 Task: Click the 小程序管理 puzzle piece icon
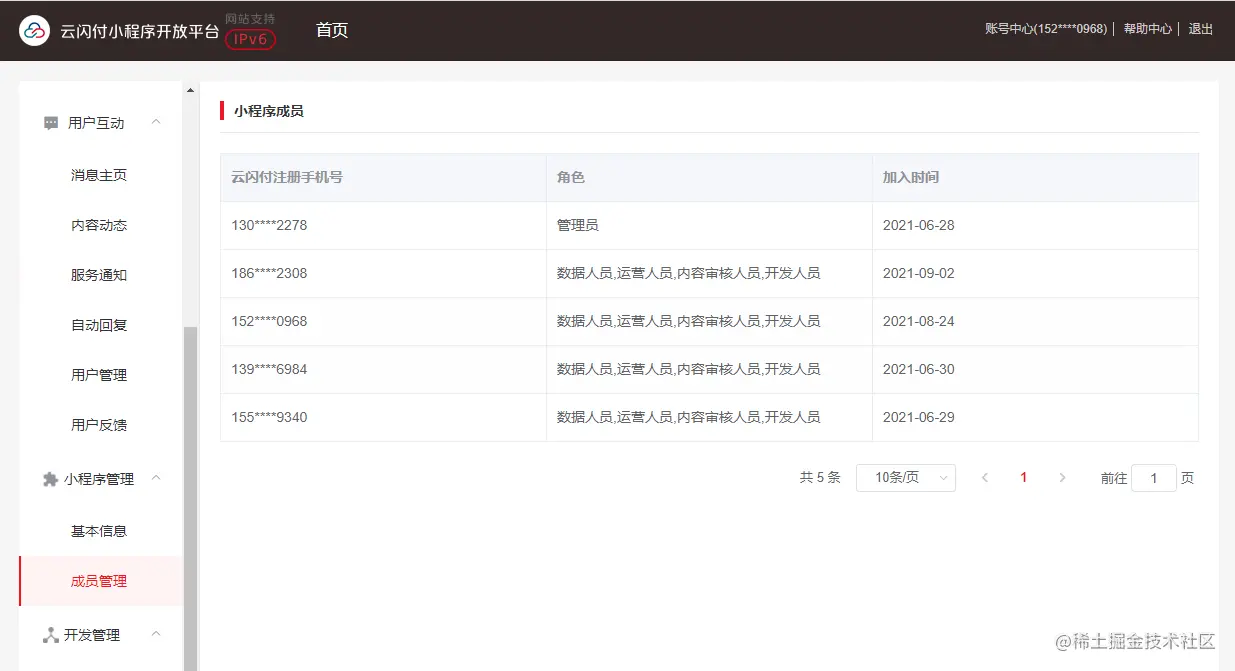[x=51, y=479]
